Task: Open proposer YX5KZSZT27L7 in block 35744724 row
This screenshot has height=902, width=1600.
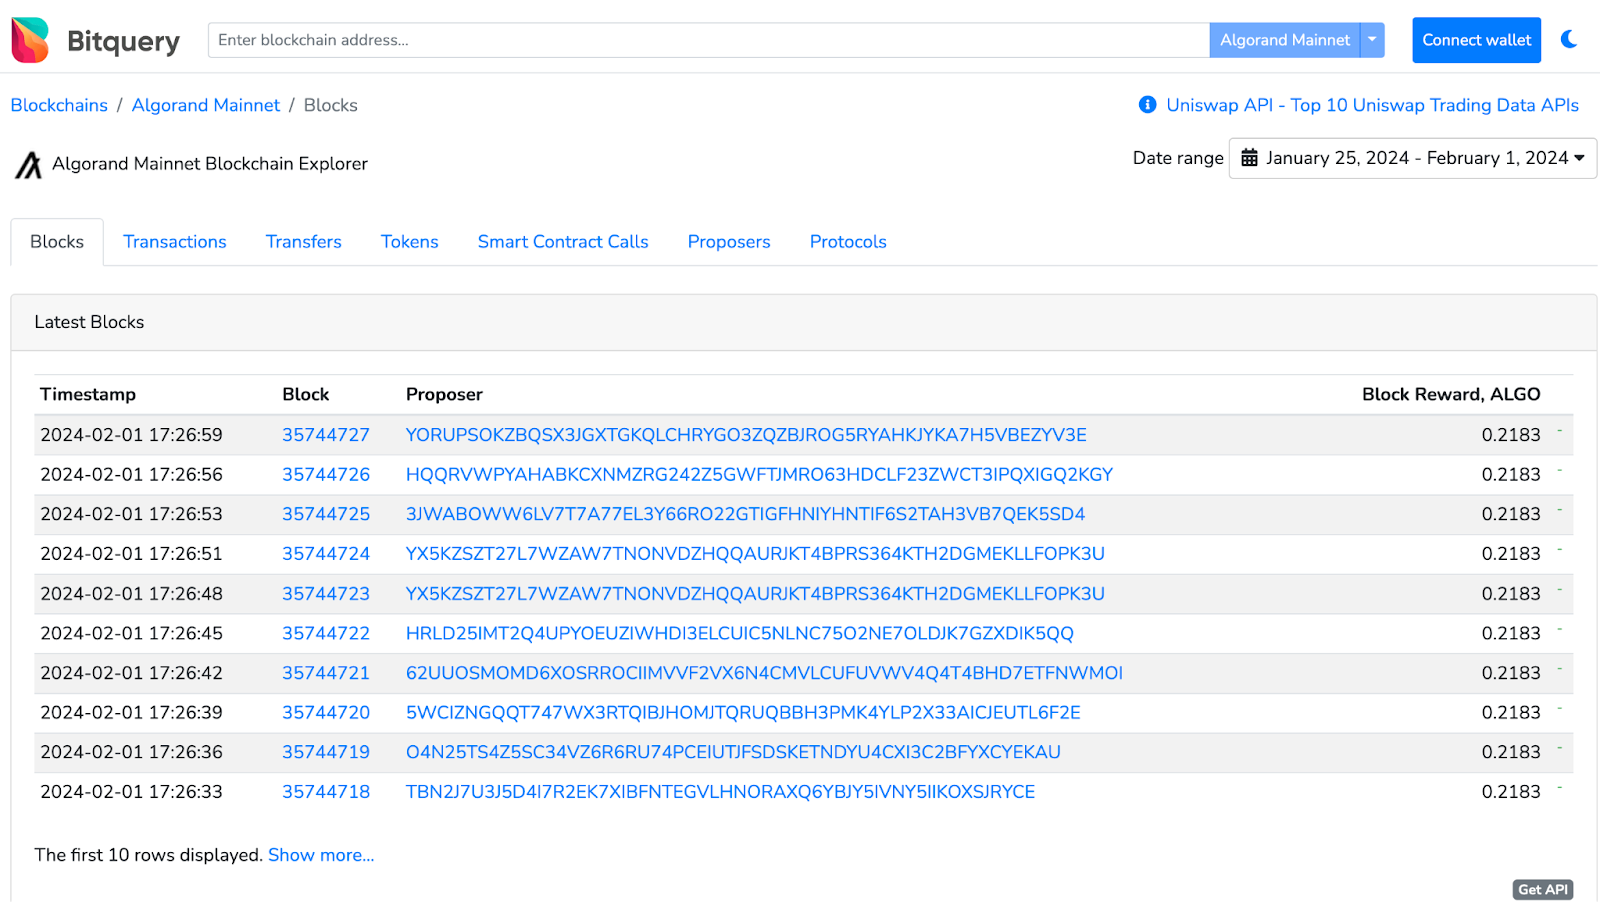Action: pyautogui.click(x=755, y=554)
